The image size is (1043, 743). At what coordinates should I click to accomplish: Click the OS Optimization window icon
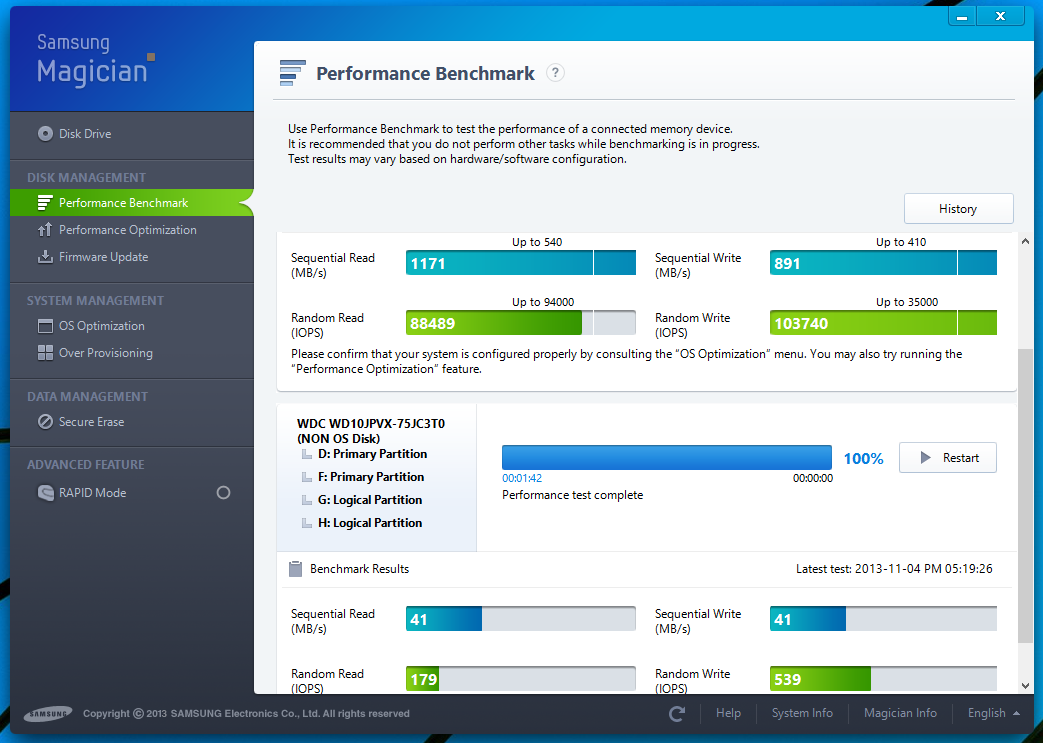[x=45, y=326]
